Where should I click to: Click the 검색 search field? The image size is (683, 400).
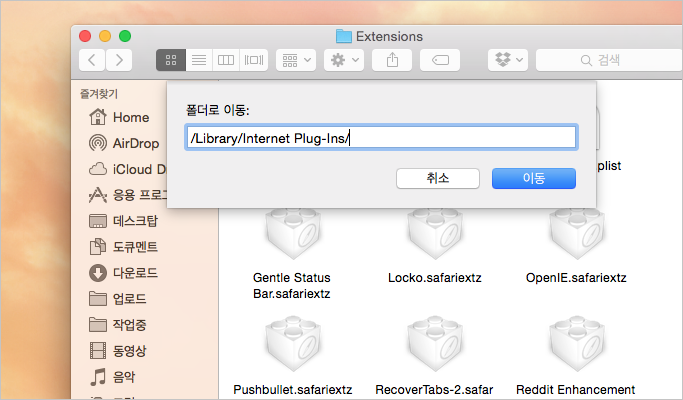(609, 60)
